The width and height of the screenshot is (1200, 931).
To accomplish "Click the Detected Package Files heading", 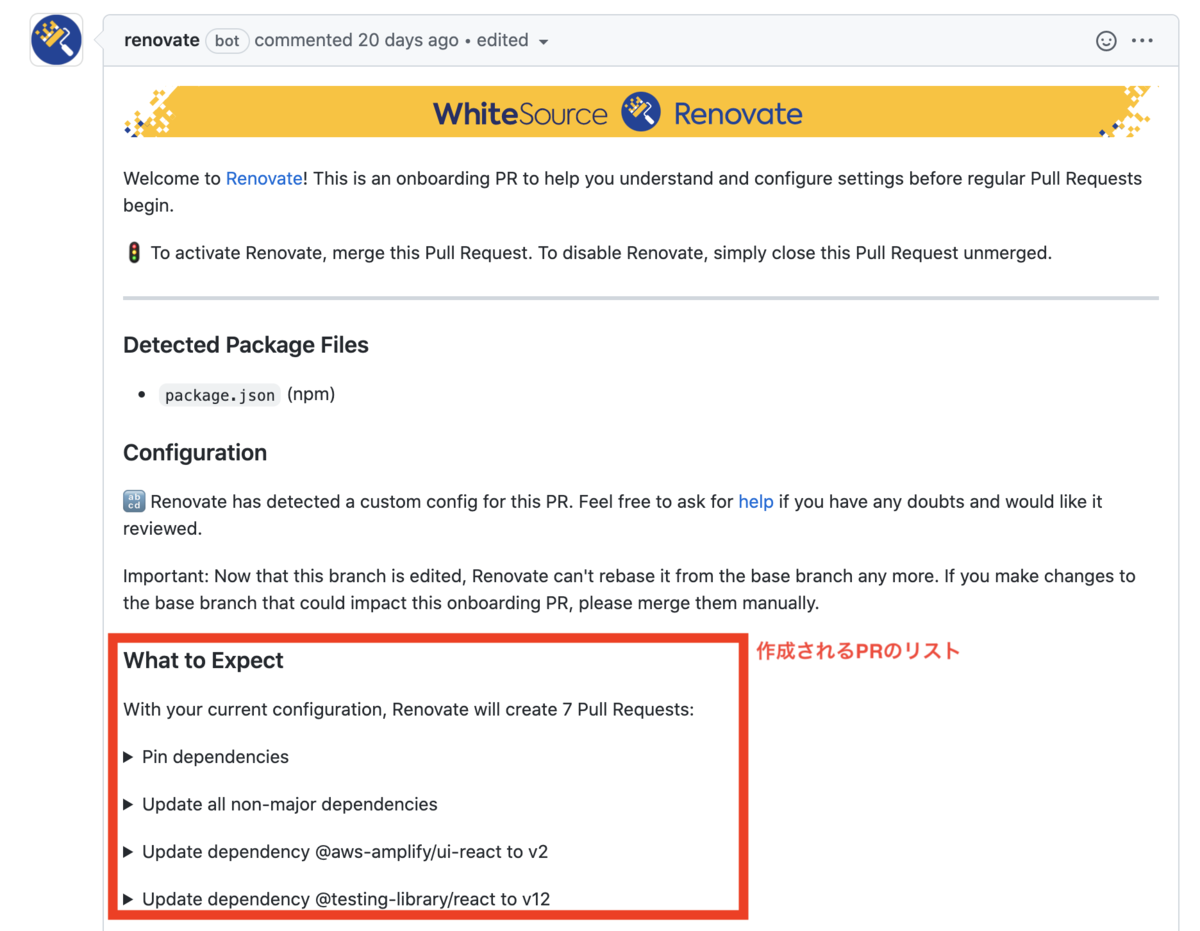I will point(246,345).
